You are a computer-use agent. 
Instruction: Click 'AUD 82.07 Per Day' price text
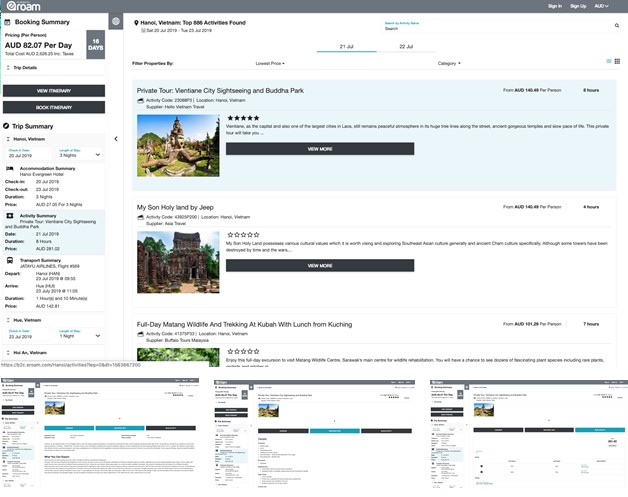point(38,45)
